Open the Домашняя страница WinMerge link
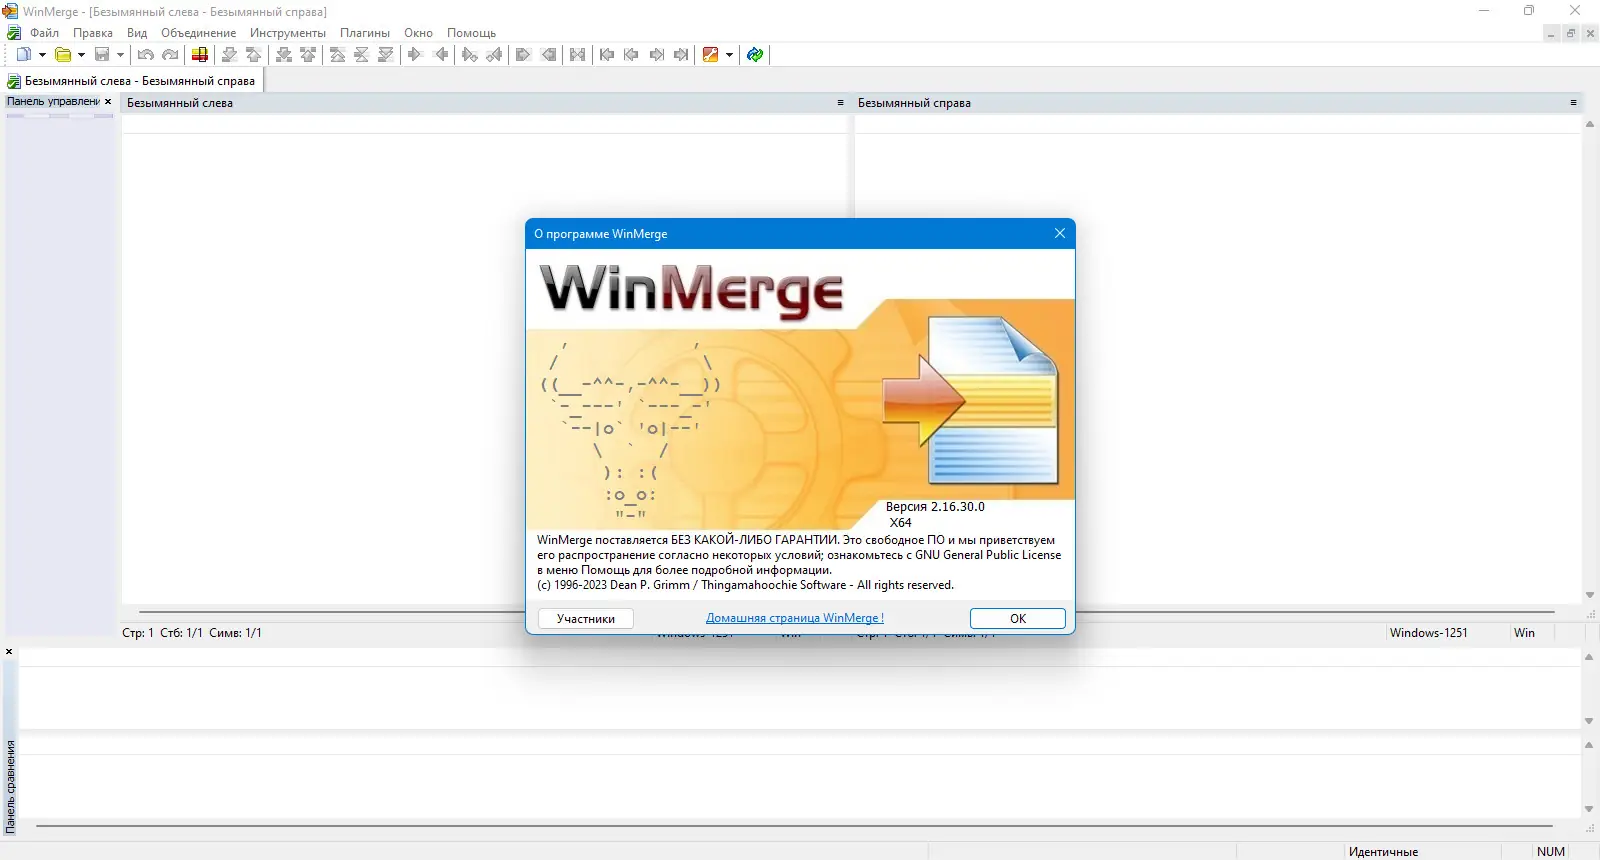The image size is (1600, 860). pos(795,618)
